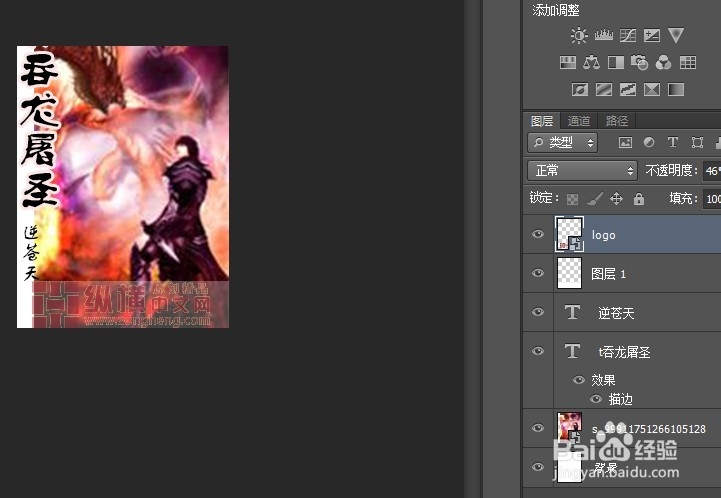Toggle visibility of 描边 stroke effect

click(x=596, y=399)
